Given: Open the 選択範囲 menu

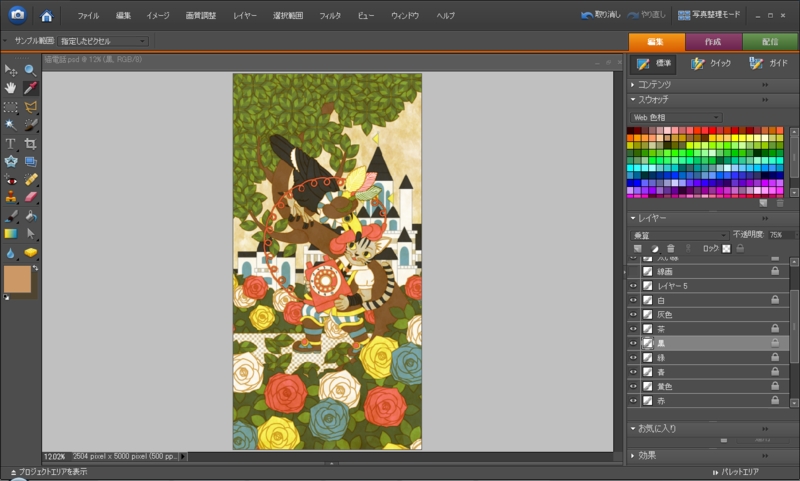Looking at the screenshot, I should (288, 16).
